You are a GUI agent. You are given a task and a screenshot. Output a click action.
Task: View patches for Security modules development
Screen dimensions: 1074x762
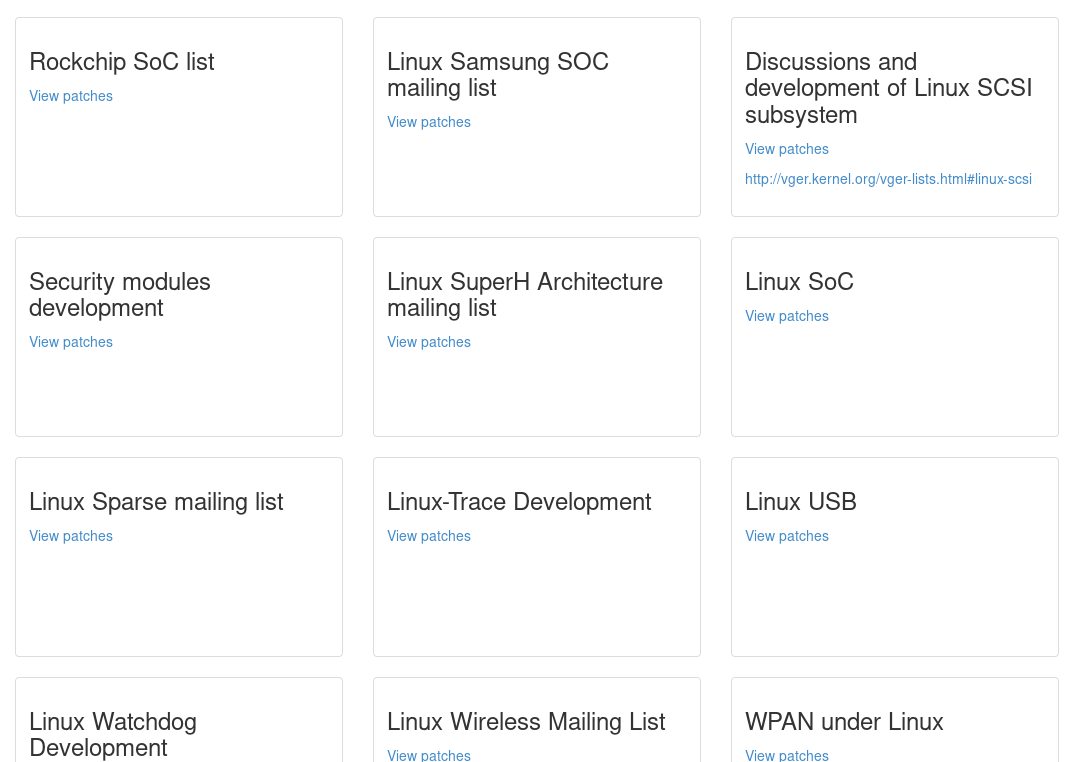[x=71, y=342]
